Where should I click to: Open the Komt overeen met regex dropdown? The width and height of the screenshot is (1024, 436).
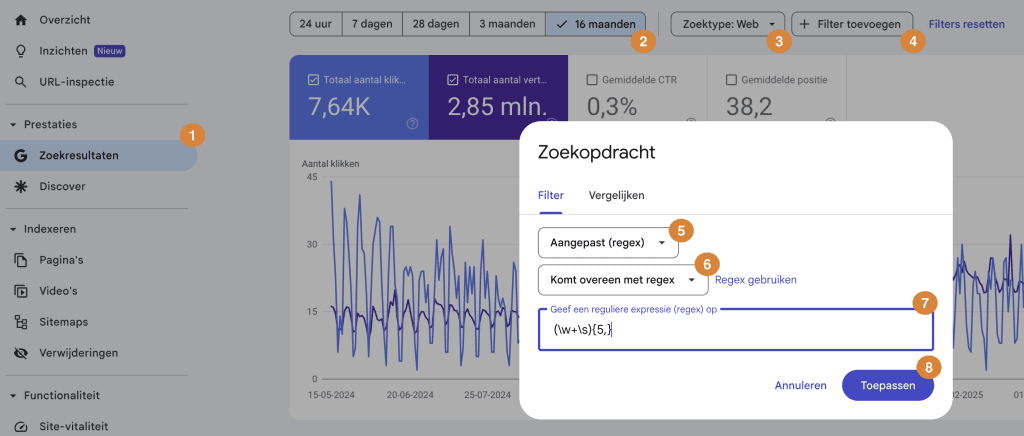[x=623, y=280]
